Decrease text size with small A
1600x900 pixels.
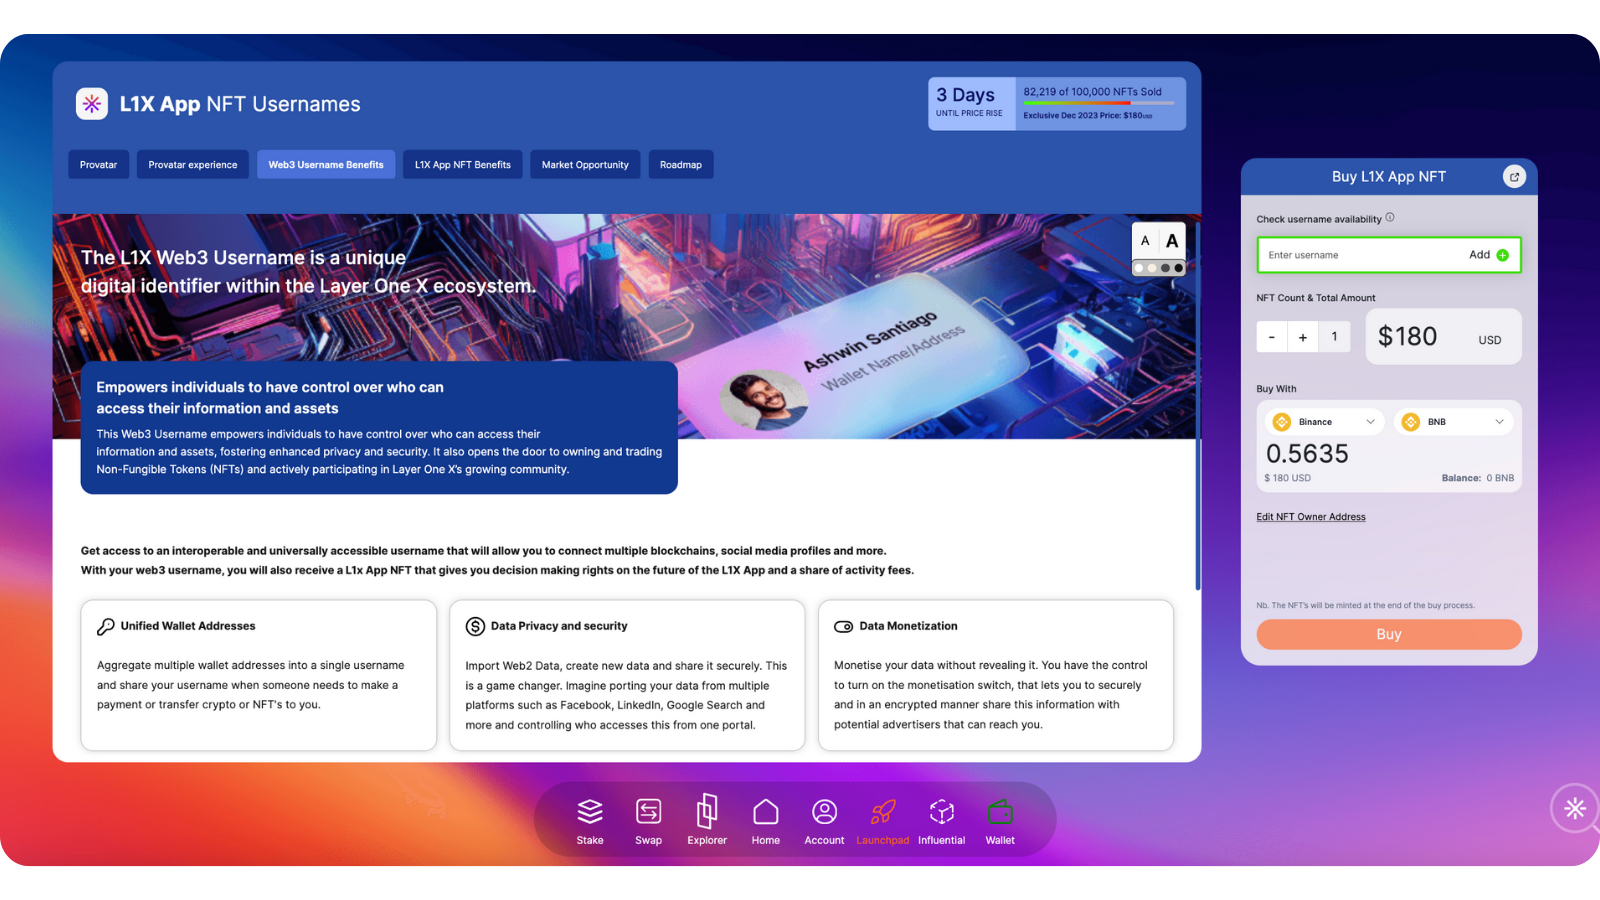pos(1145,241)
